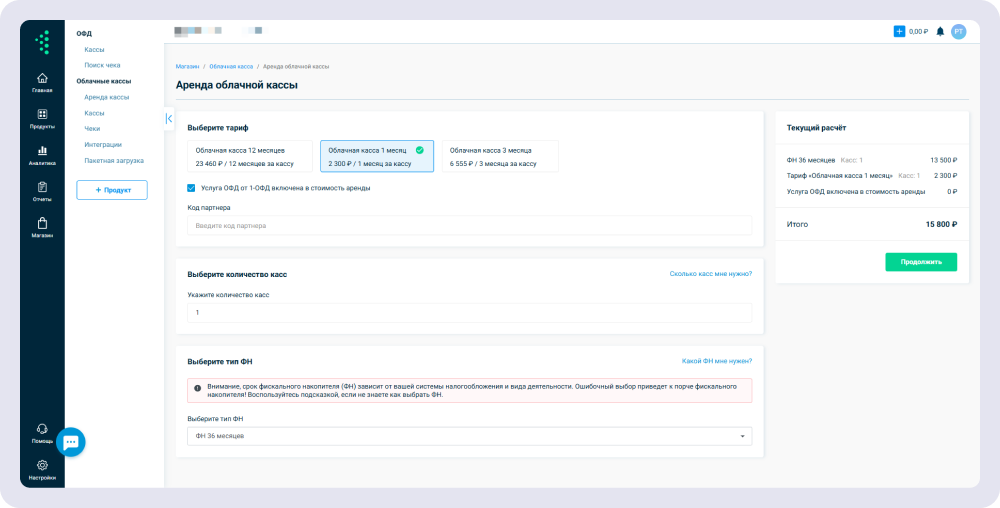Uncheck the Услуга ОФД от 1-ОФД checkbox
Image resolution: width=1000 pixels, height=508 pixels.
(192, 188)
